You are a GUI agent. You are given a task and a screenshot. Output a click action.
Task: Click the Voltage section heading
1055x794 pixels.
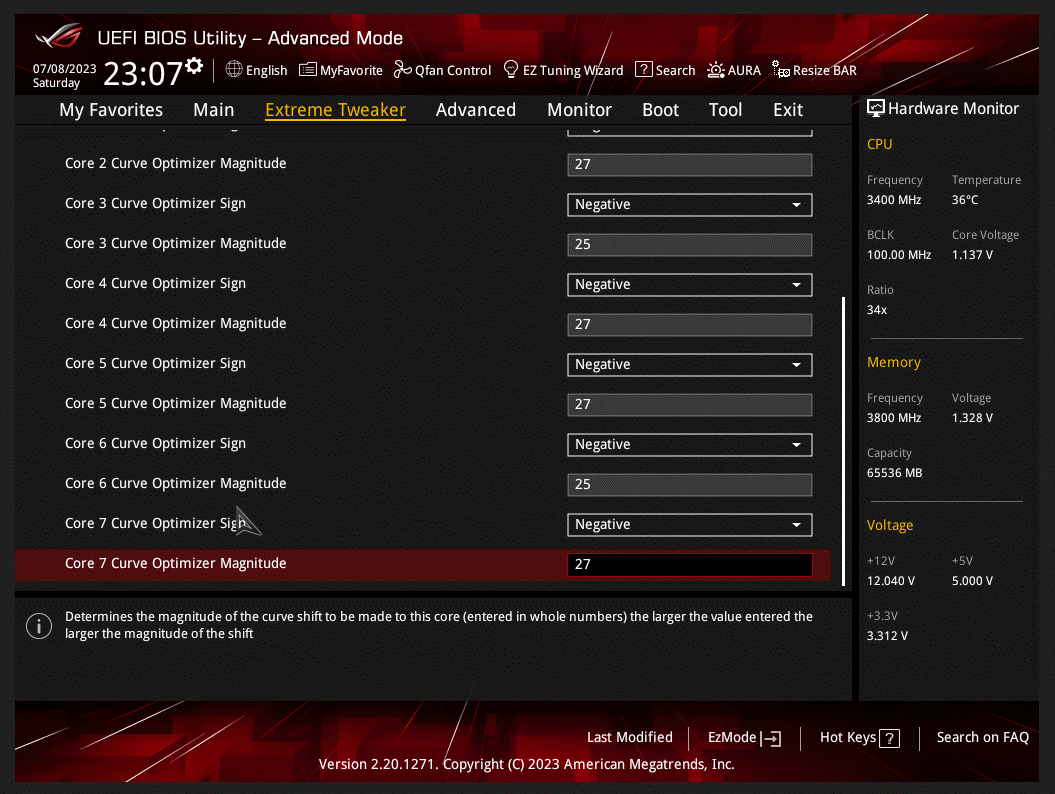pyautogui.click(x=889, y=526)
